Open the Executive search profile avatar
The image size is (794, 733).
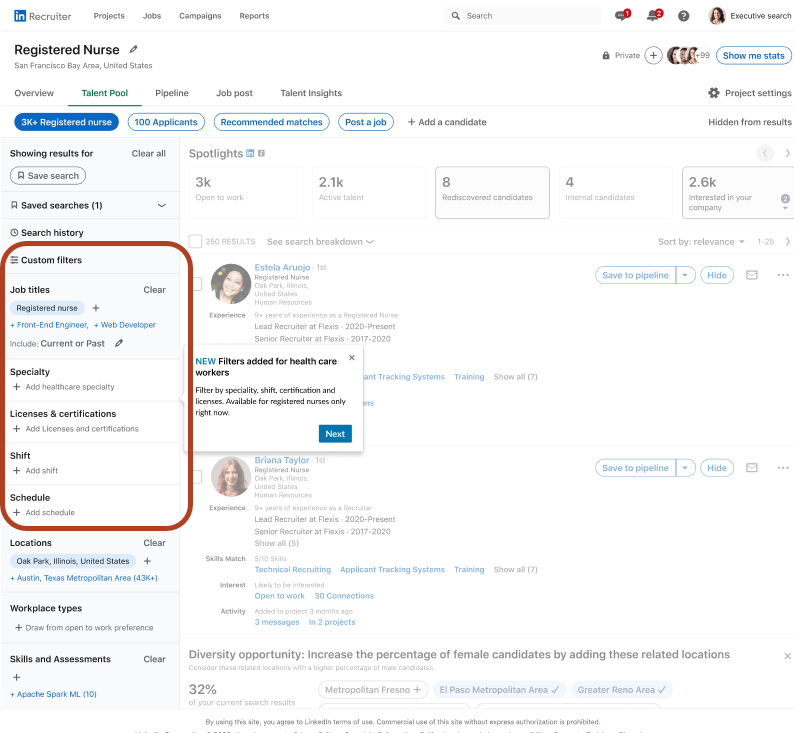[x=717, y=16]
